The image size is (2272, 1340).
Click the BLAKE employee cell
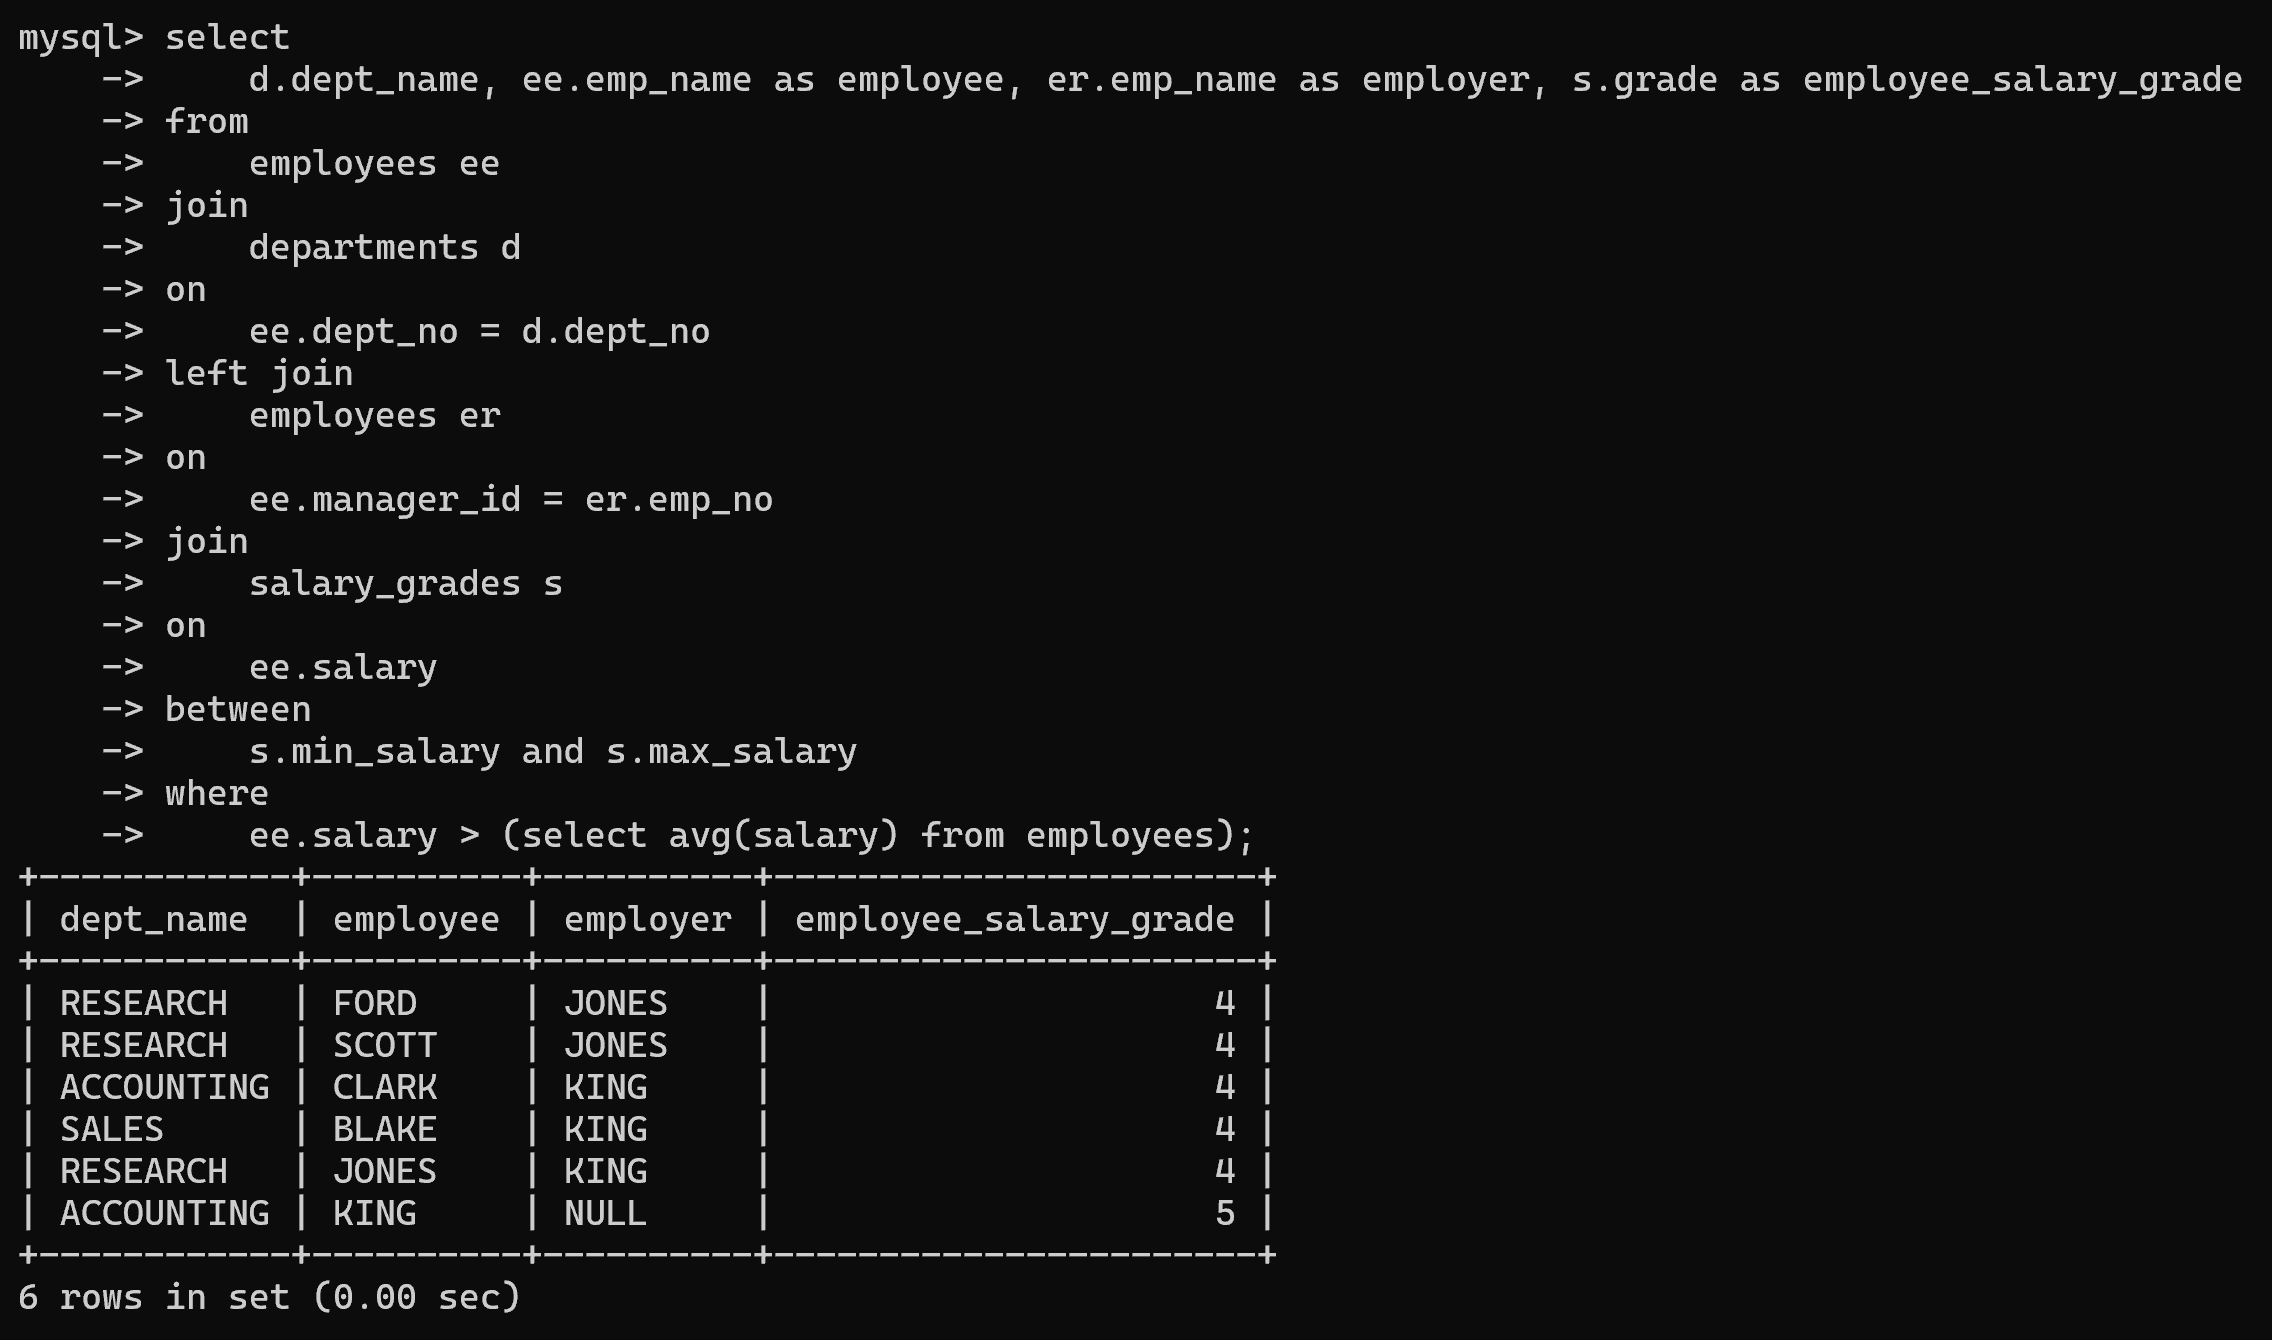pos(385,1129)
